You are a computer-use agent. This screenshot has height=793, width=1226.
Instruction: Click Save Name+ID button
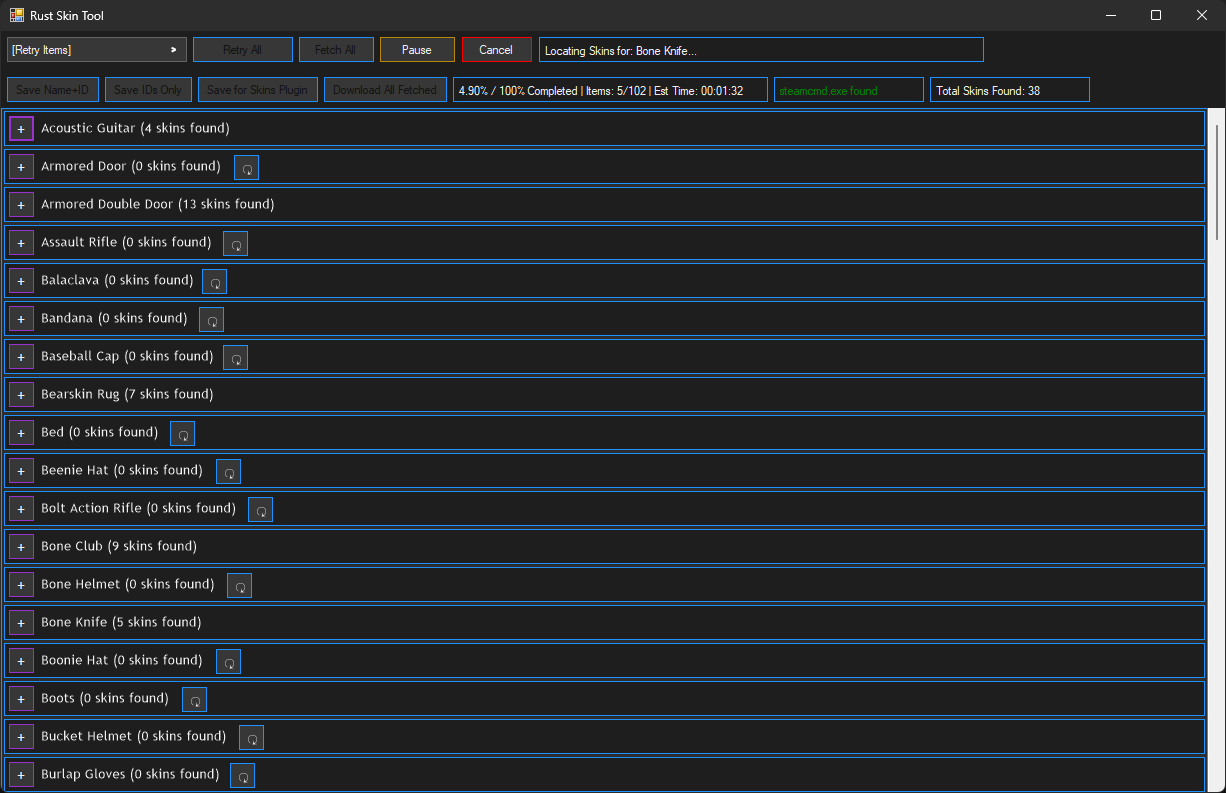click(x=53, y=90)
